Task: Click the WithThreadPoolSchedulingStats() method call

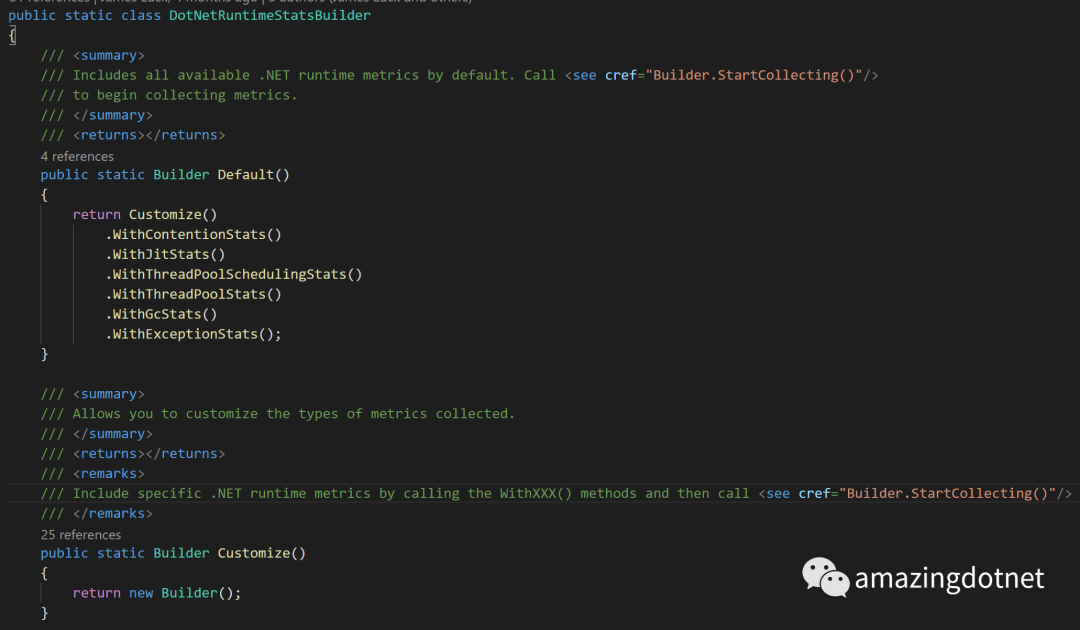Action: point(233,274)
